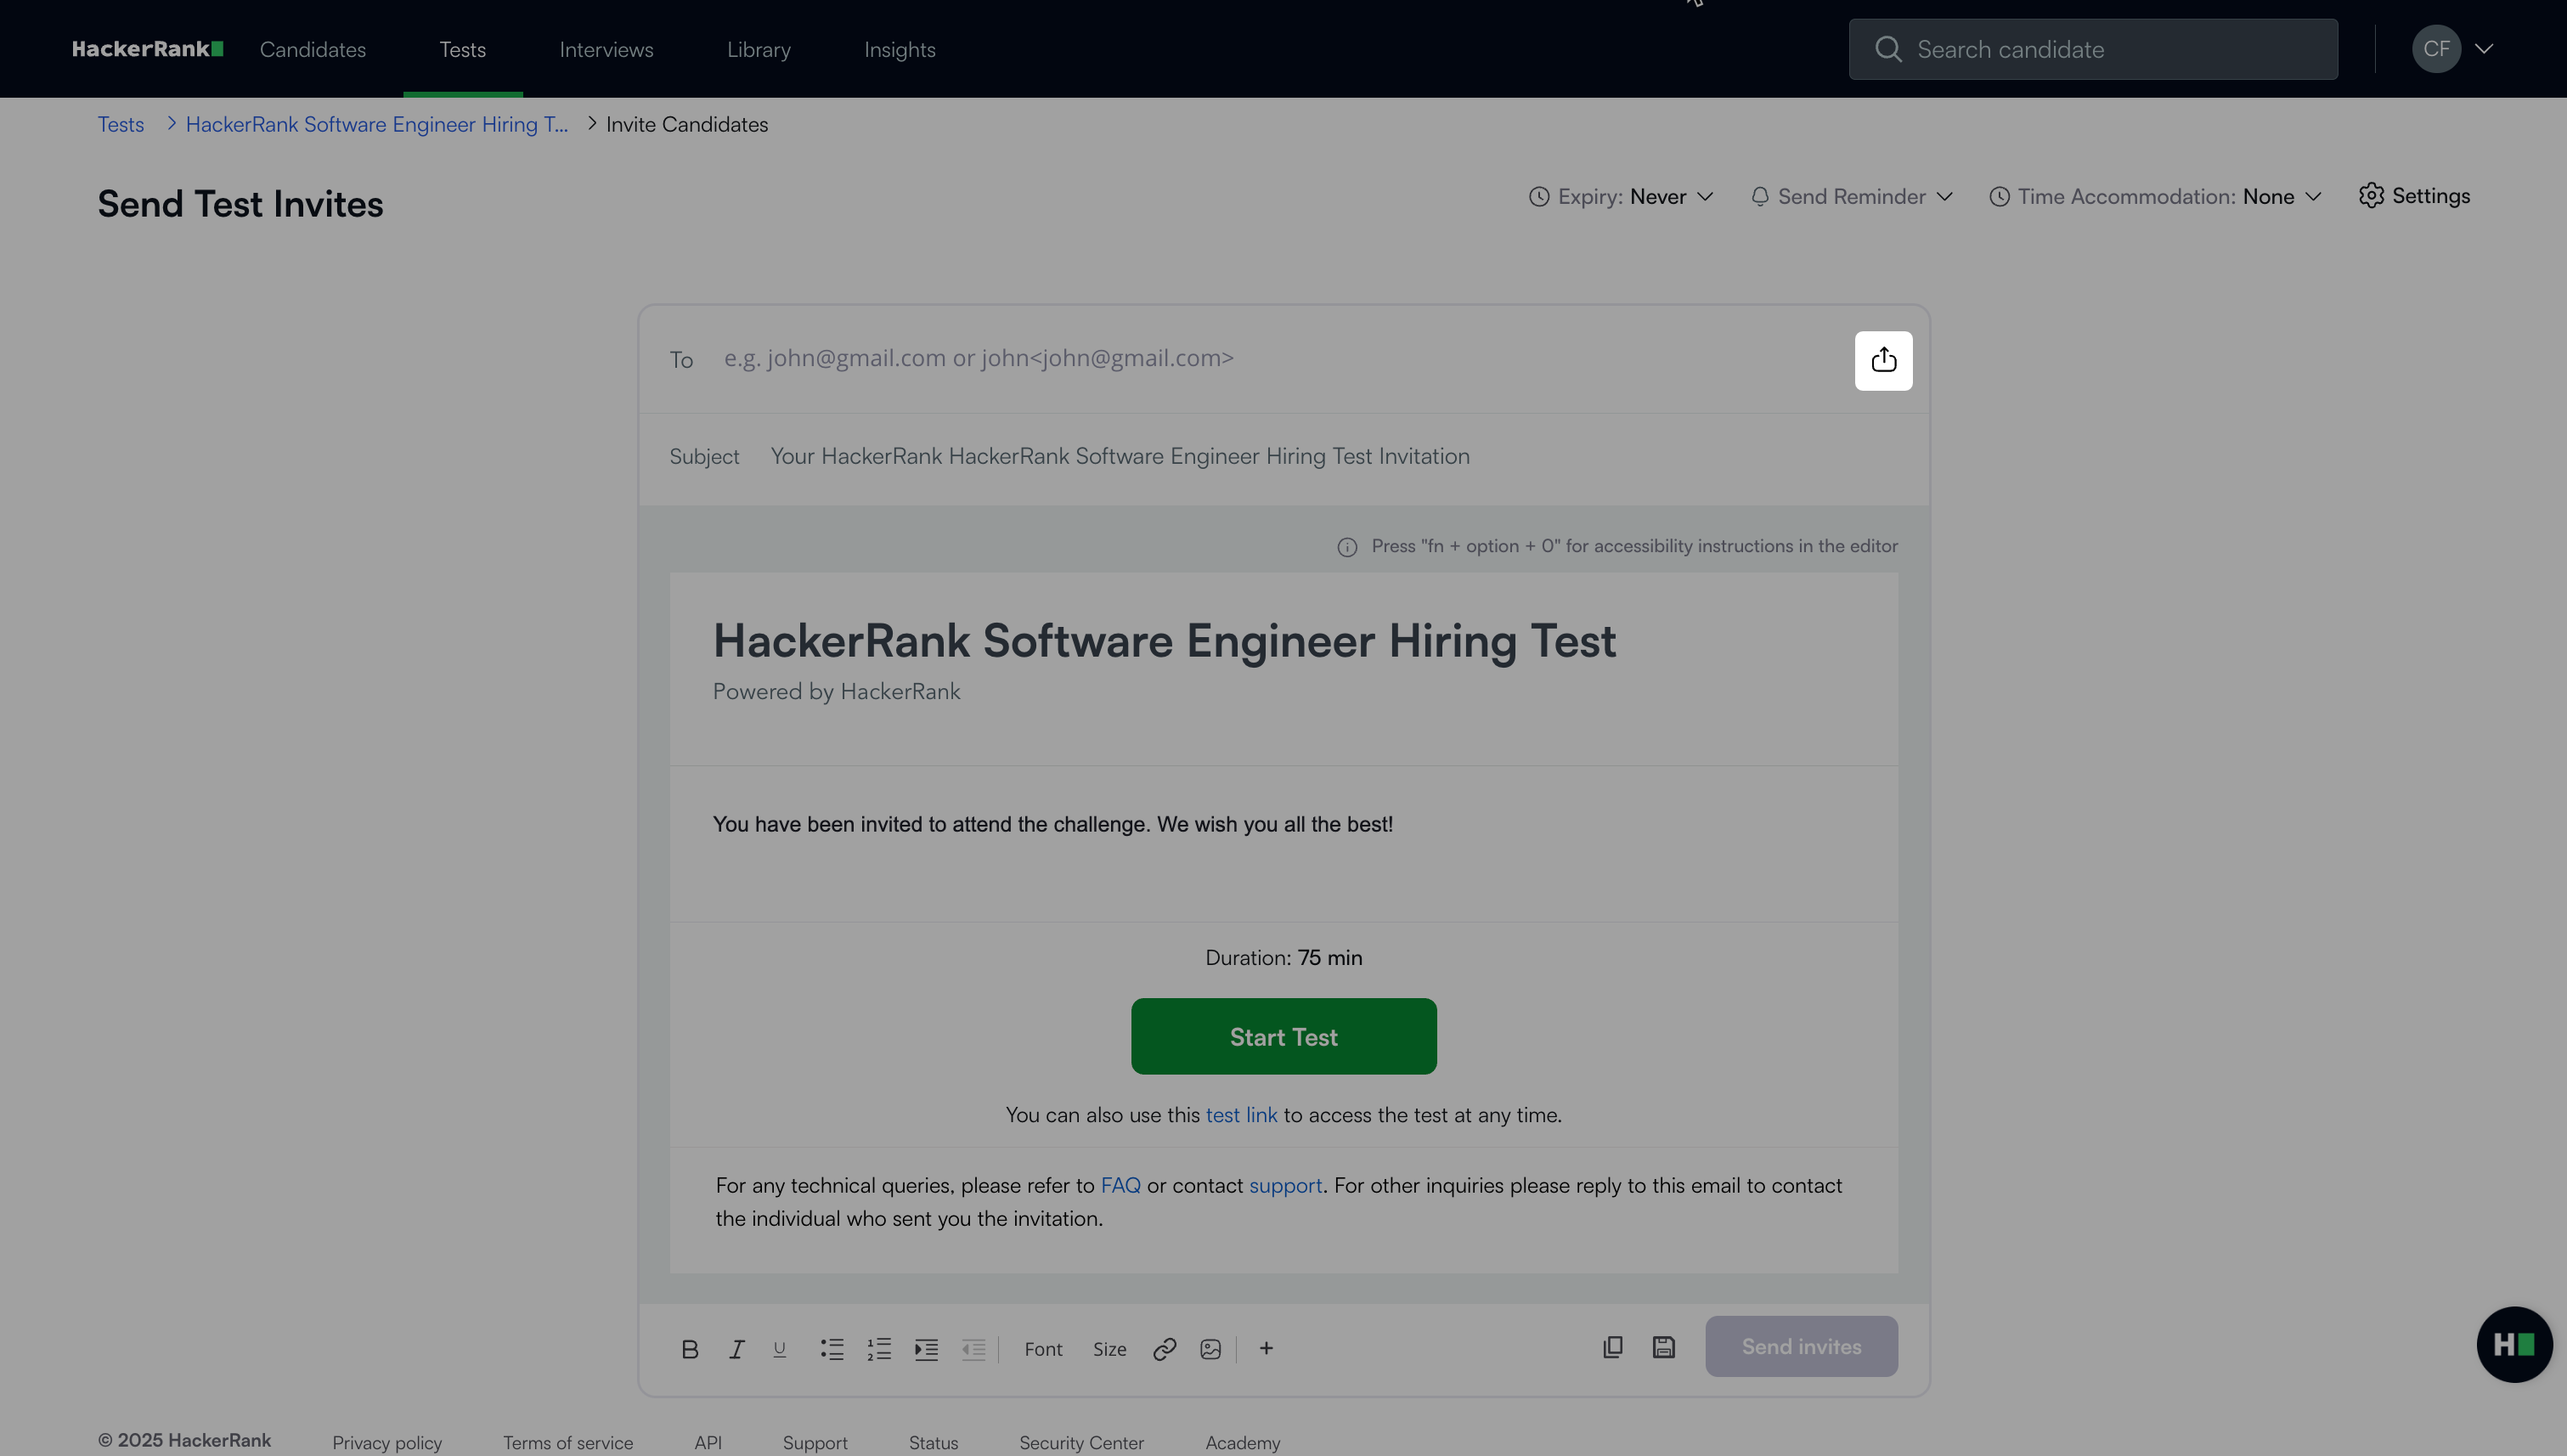Insert numbered list in email body
Viewport: 2567px width, 1456px height.
point(879,1349)
